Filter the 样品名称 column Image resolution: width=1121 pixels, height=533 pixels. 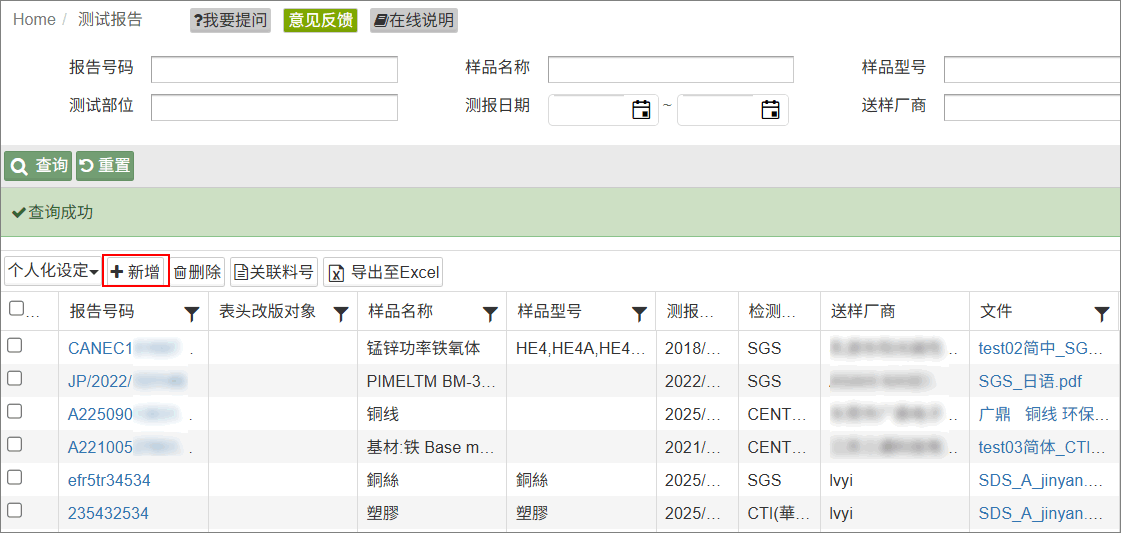[x=490, y=312]
